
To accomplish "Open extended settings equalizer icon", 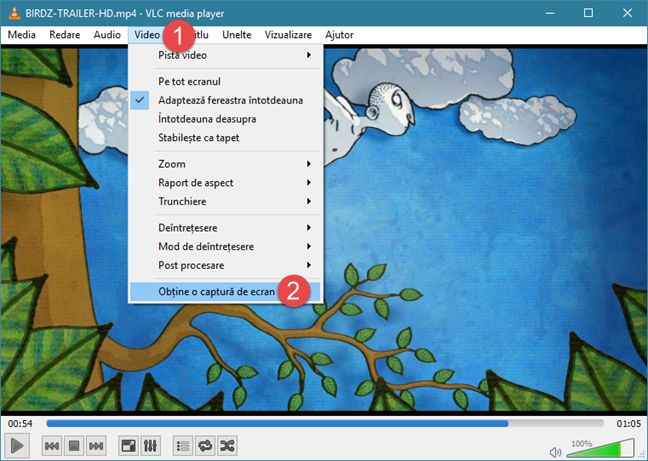I will [x=150, y=446].
